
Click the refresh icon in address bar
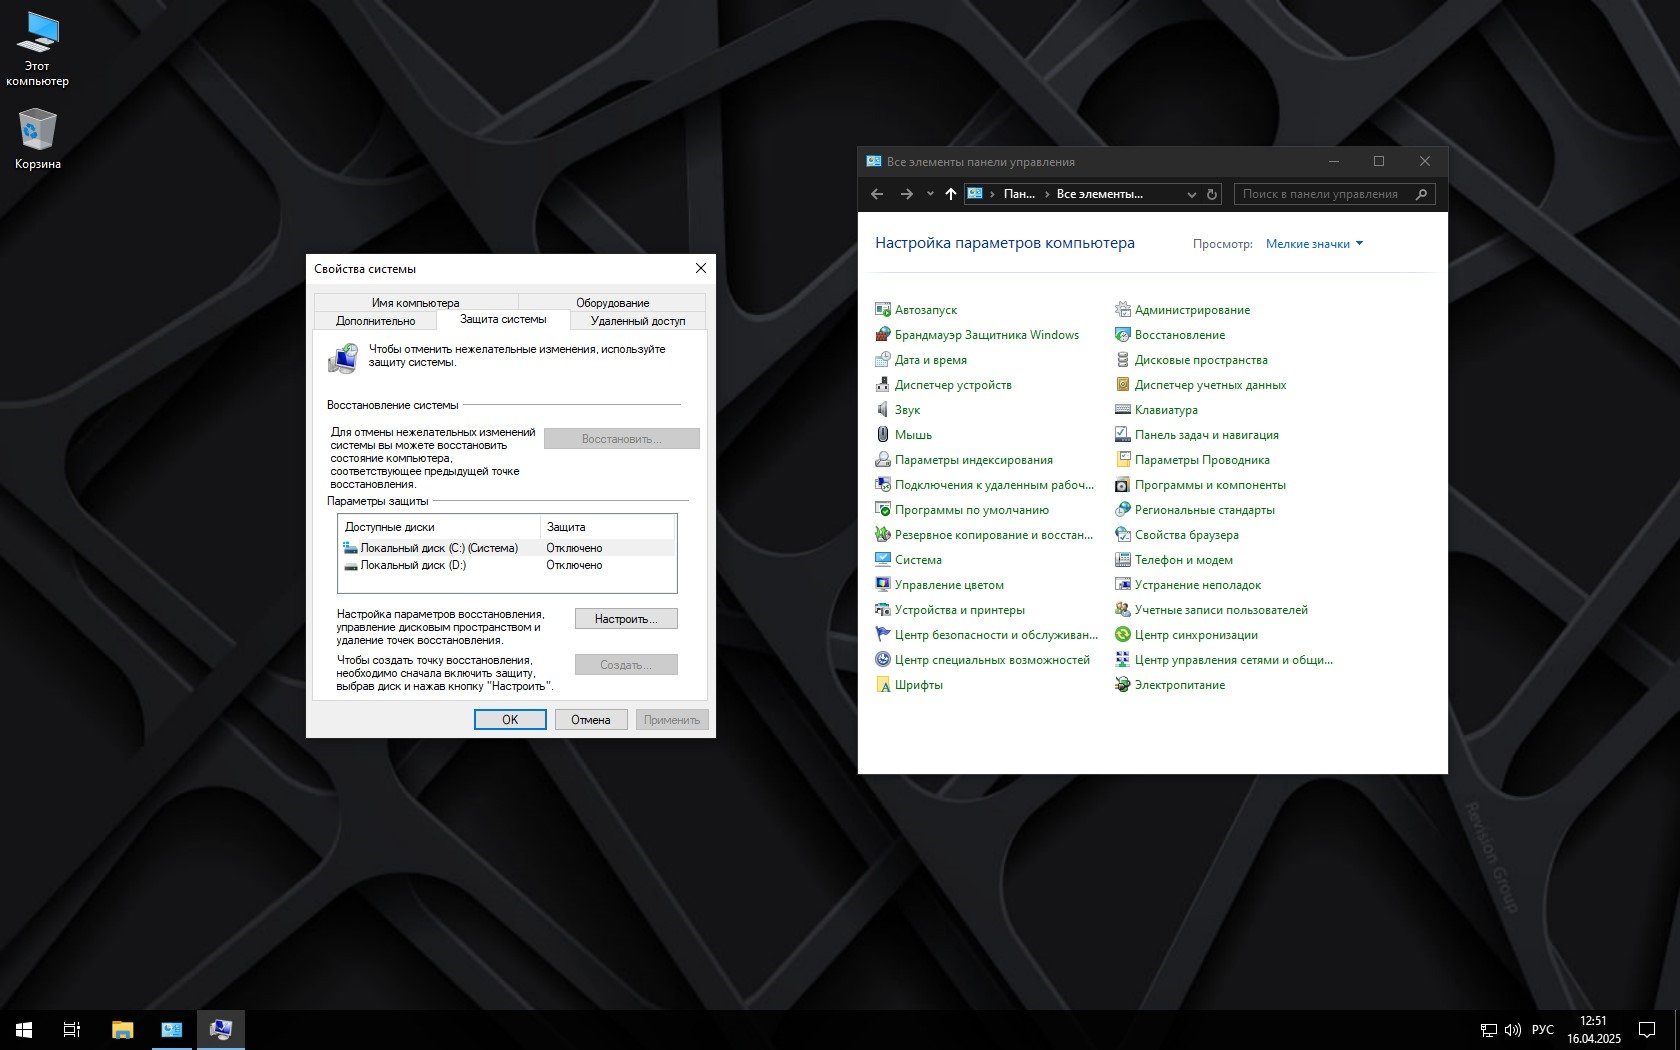[x=1212, y=194]
